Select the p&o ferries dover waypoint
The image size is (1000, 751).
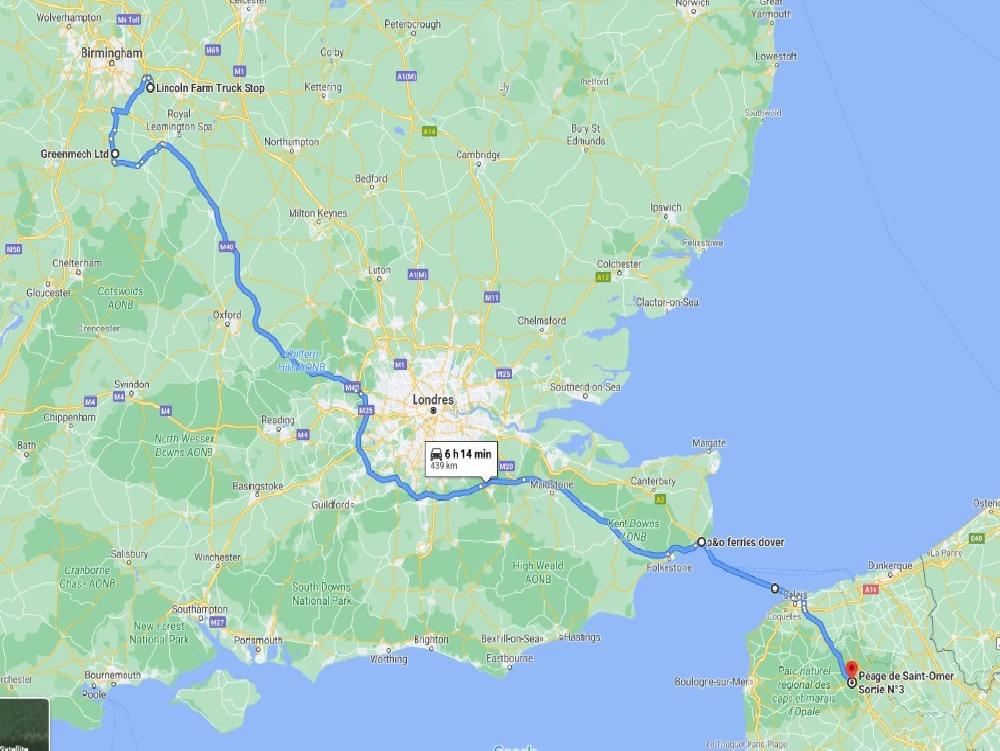701,543
